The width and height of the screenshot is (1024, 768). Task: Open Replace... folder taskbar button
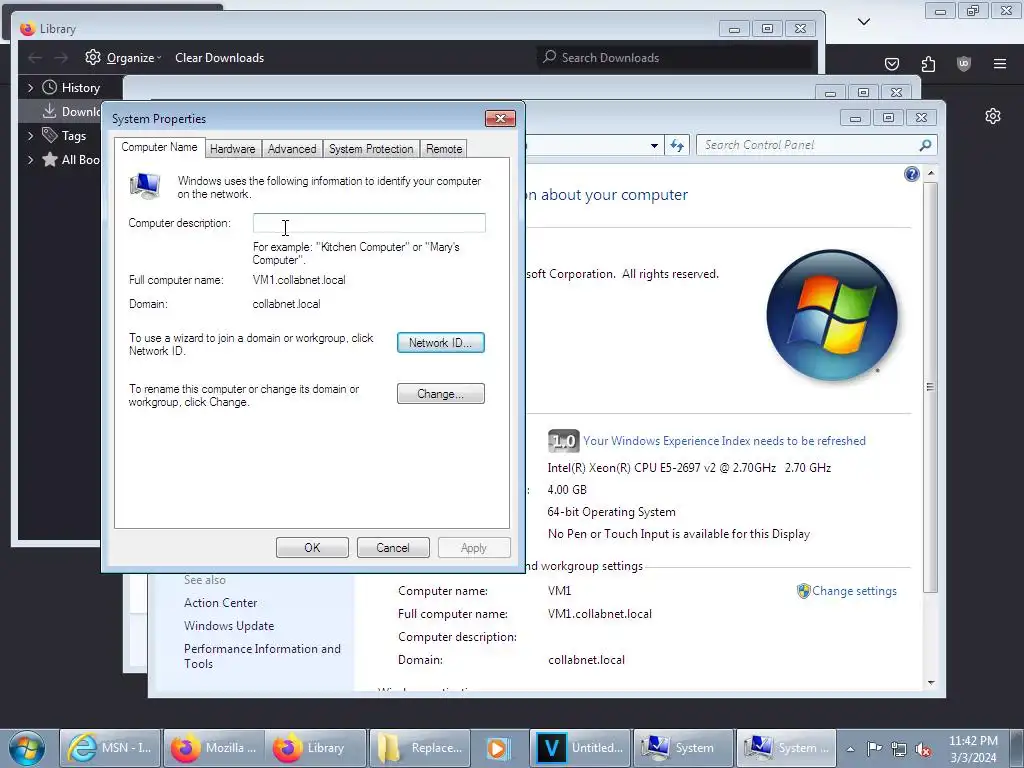[420, 748]
